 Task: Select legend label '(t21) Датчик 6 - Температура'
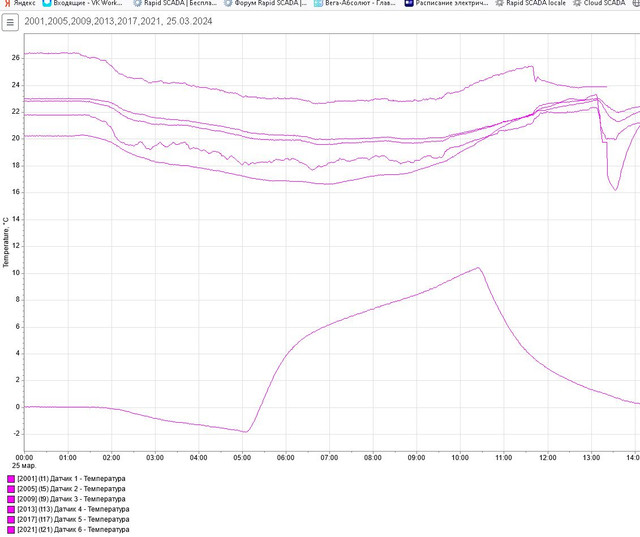click(84, 530)
